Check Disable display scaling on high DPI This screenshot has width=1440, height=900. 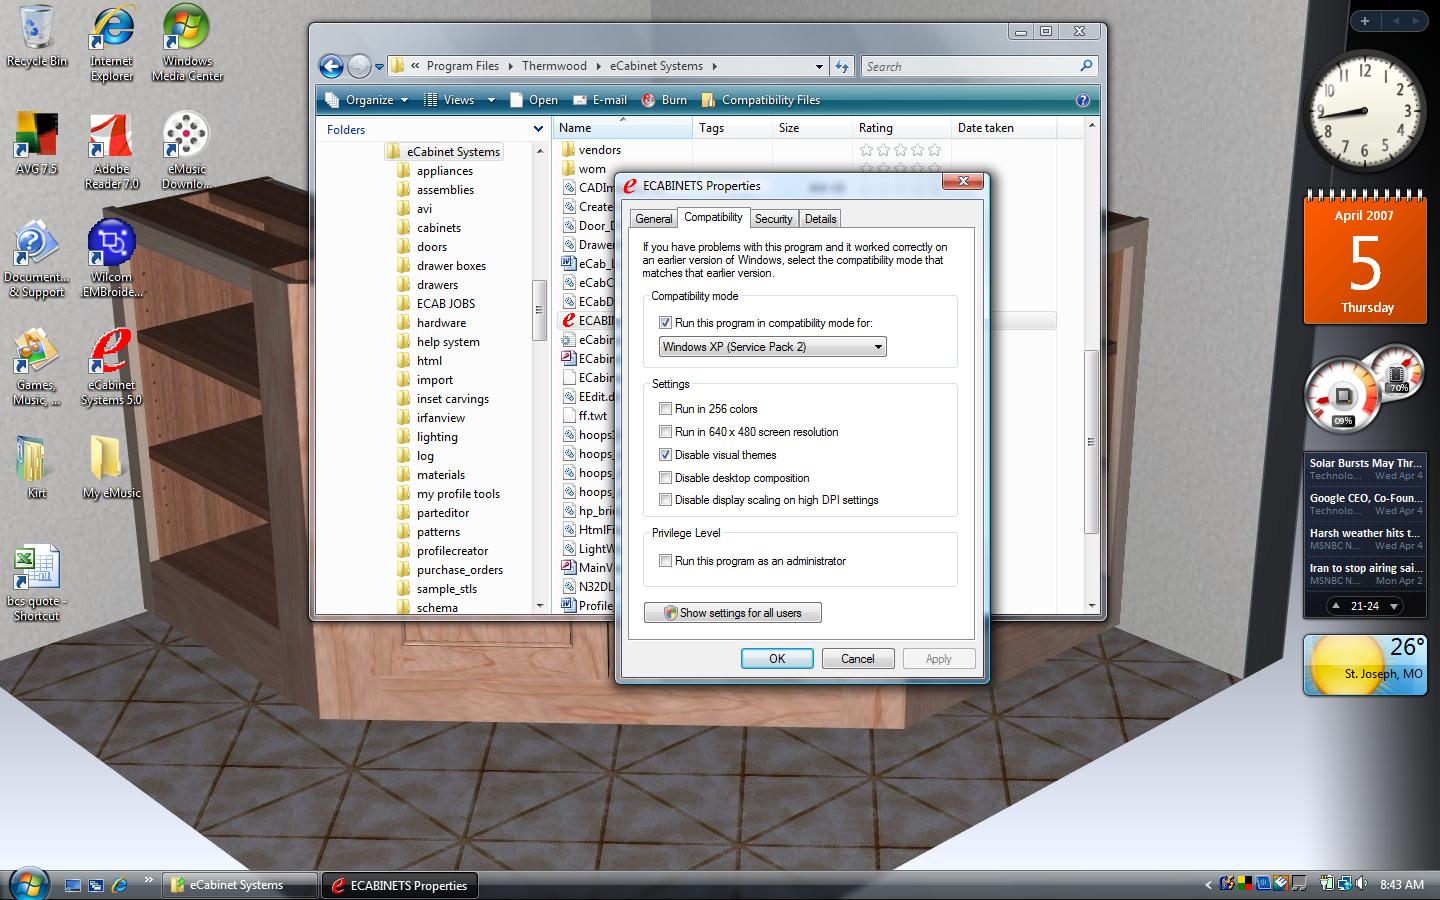(665, 500)
